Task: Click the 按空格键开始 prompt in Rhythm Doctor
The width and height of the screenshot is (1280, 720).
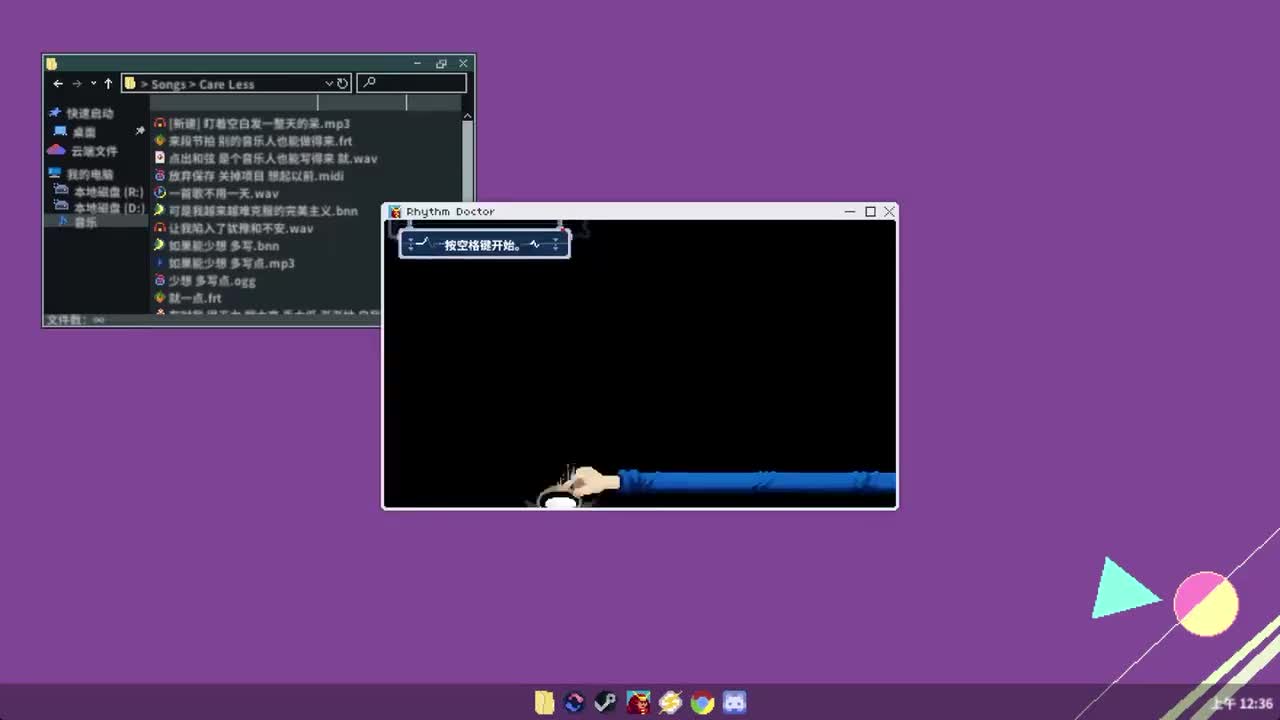Action: pyautogui.click(x=484, y=244)
